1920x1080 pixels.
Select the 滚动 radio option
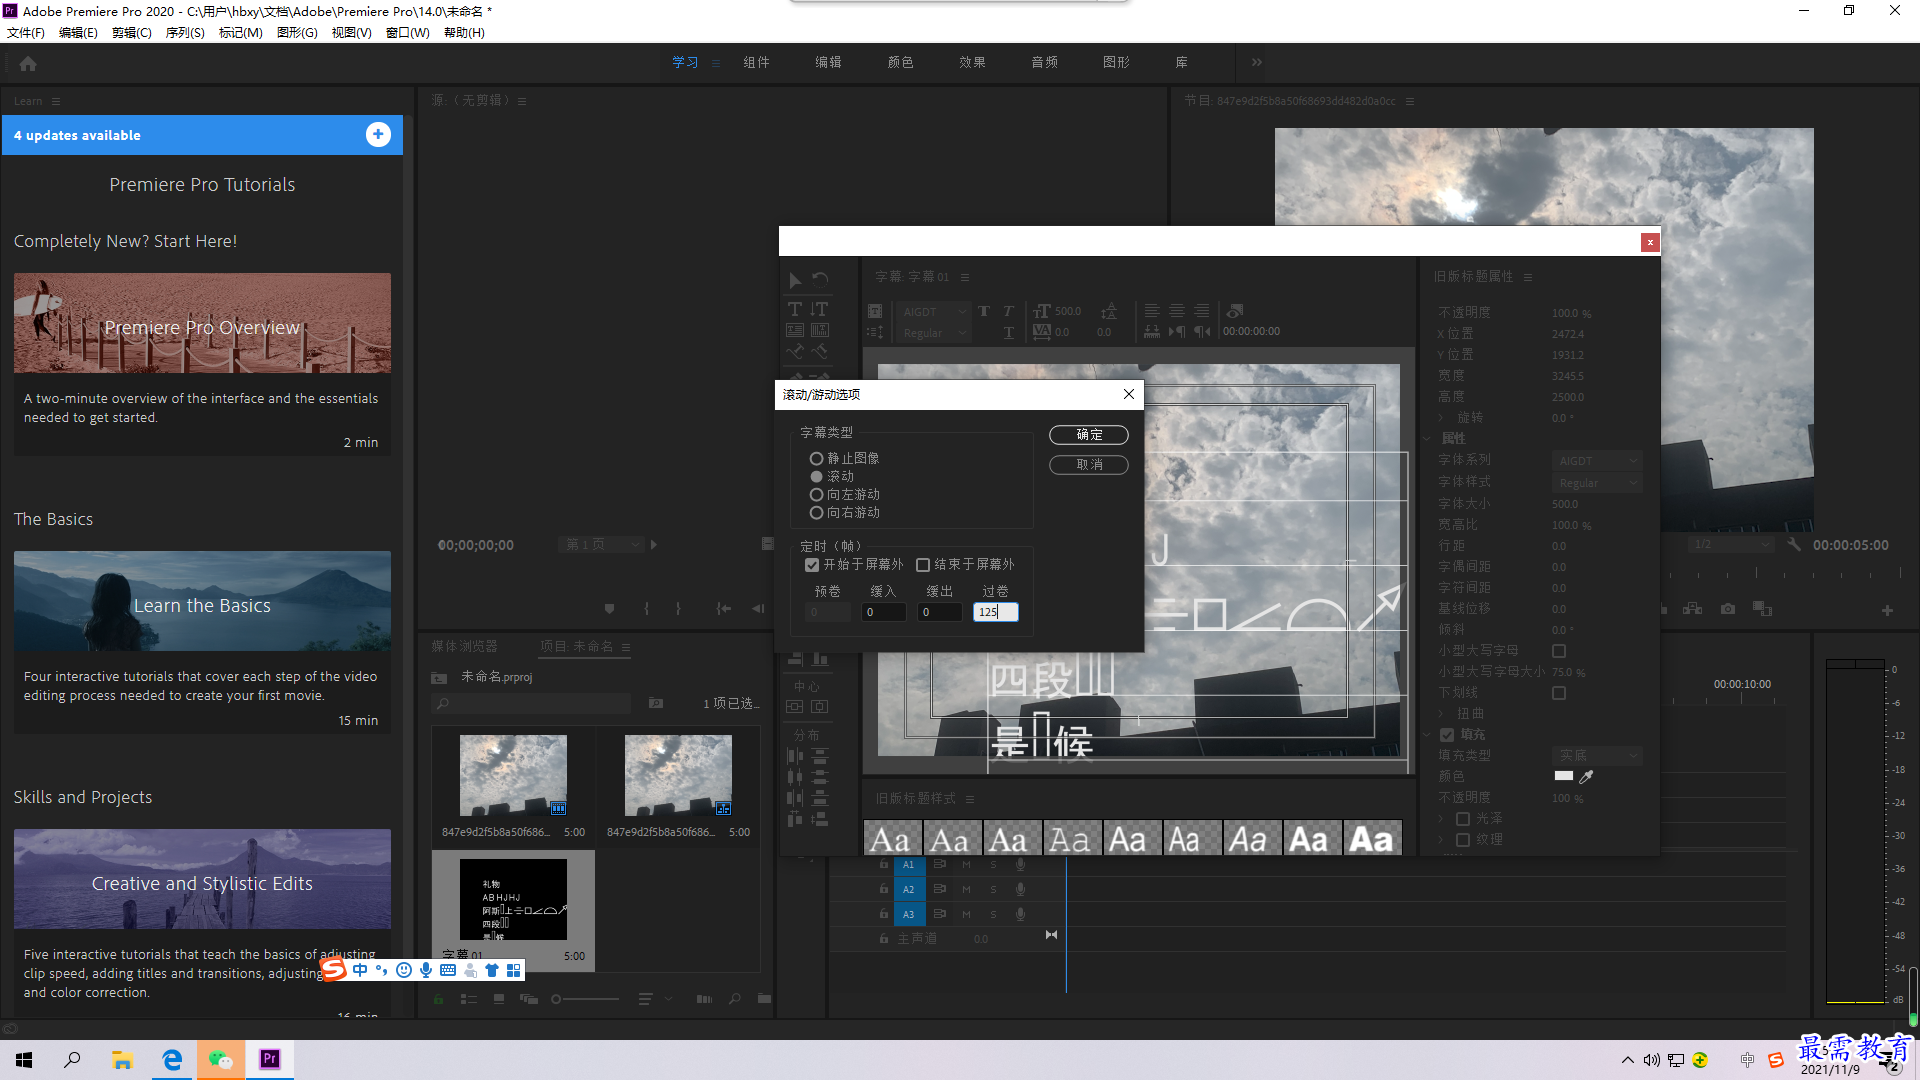pyautogui.click(x=816, y=476)
